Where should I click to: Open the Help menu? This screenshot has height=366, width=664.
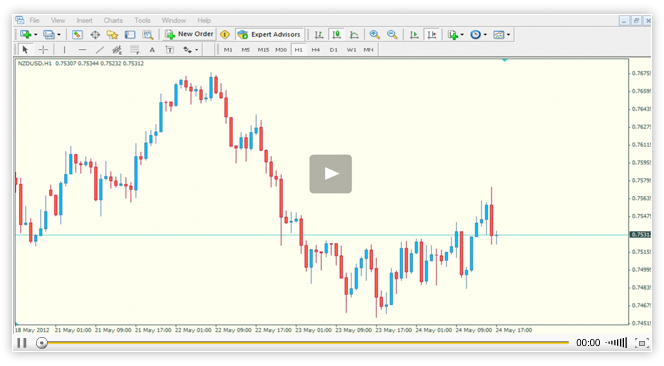204,20
